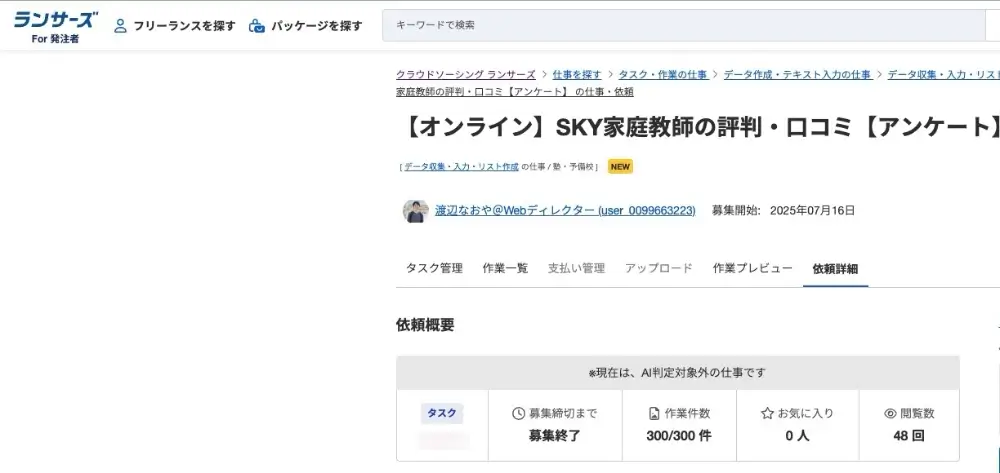Switch to the タスク管理 tab
Image resolution: width=1000 pixels, height=473 pixels.
434,268
